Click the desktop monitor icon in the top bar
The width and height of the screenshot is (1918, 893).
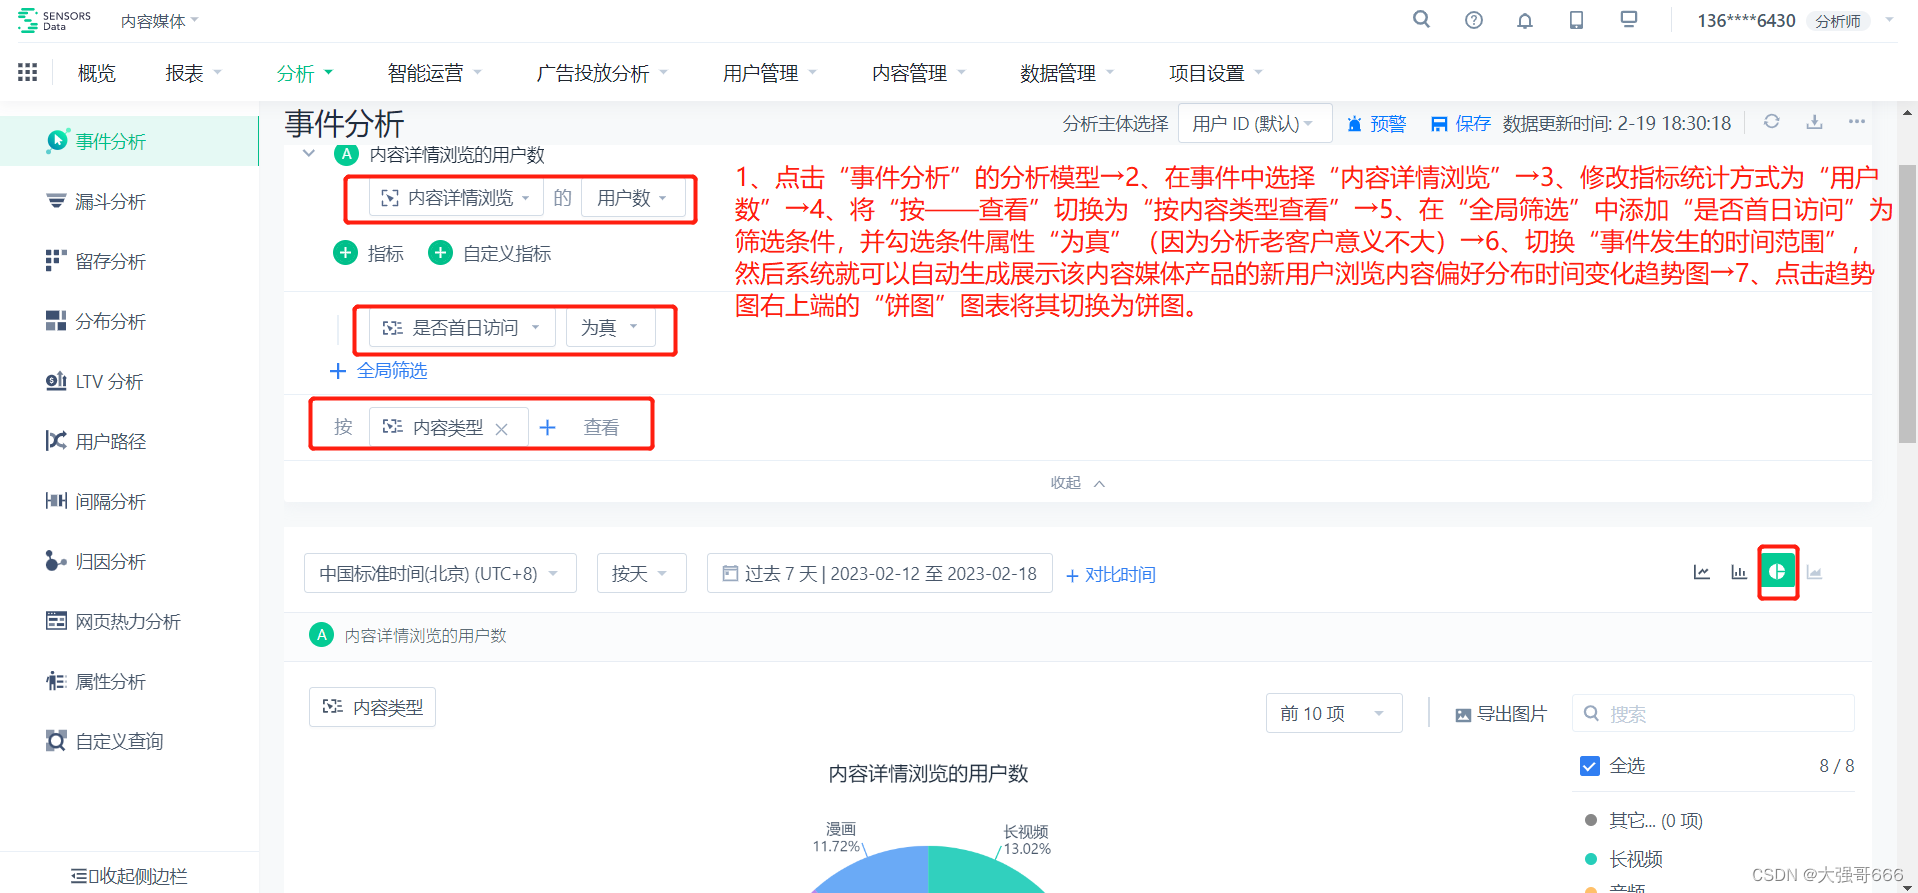click(1629, 19)
